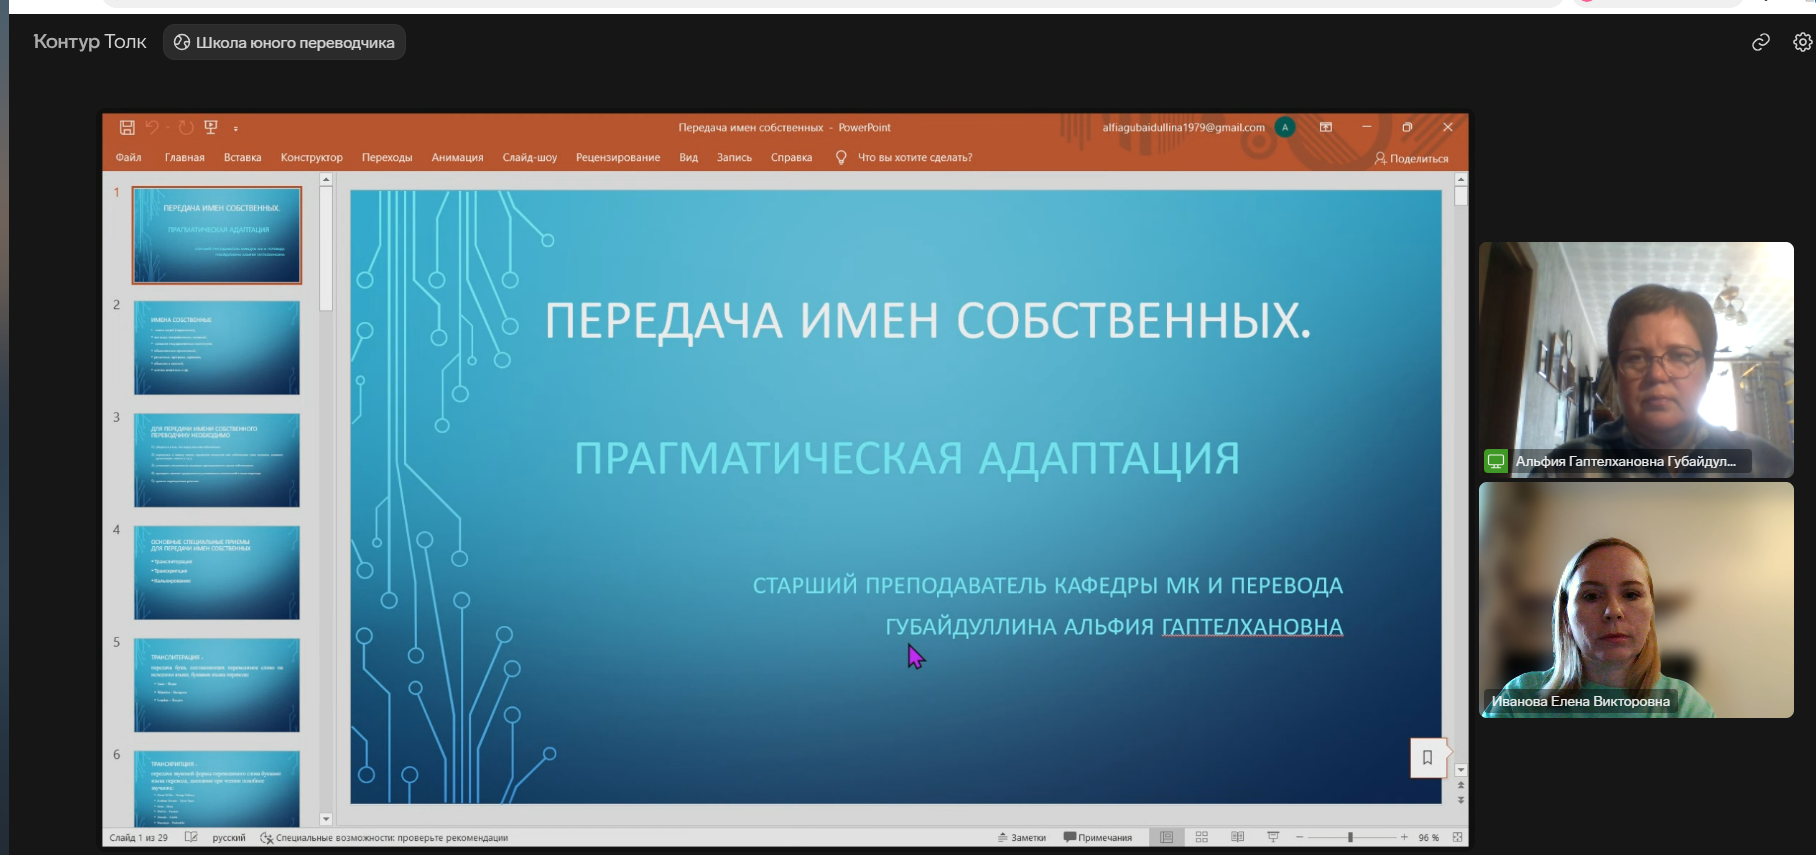Open the Анимация ribbon tab
Viewport: 1816px width, 855px height.
point(457,158)
